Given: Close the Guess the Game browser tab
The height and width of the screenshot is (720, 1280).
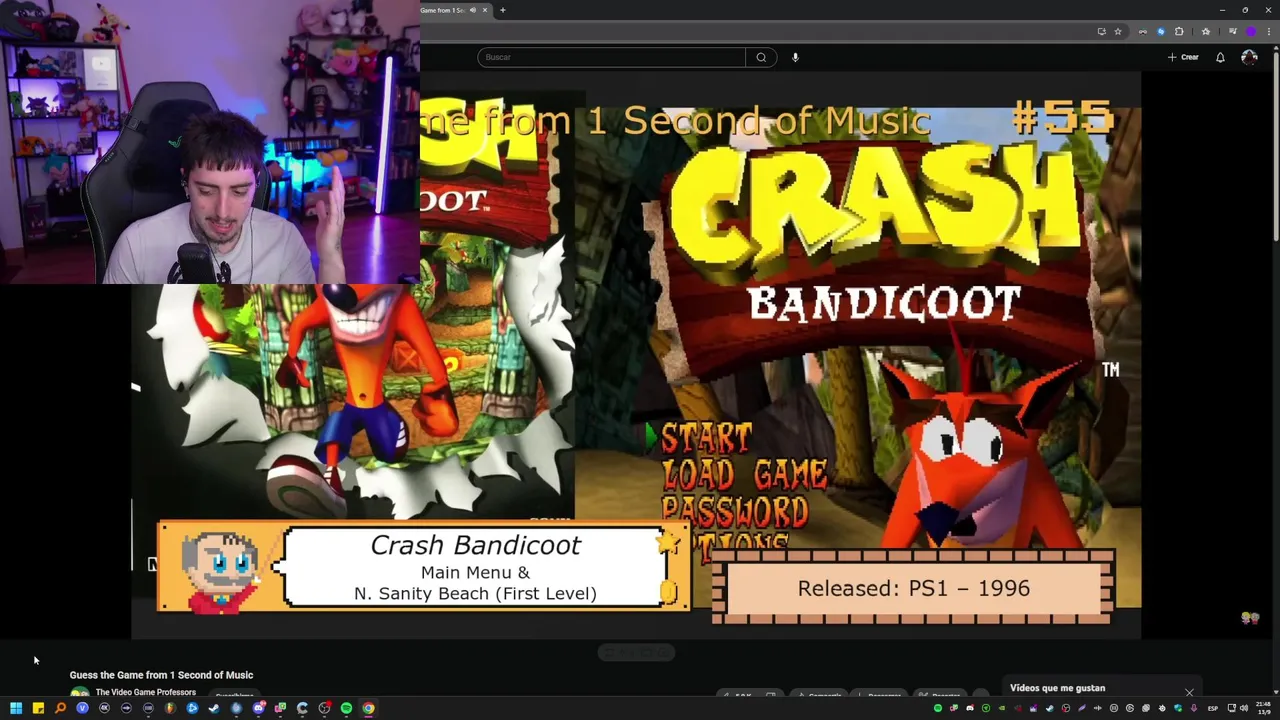Looking at the screenshot, I should tap(485, 10).
